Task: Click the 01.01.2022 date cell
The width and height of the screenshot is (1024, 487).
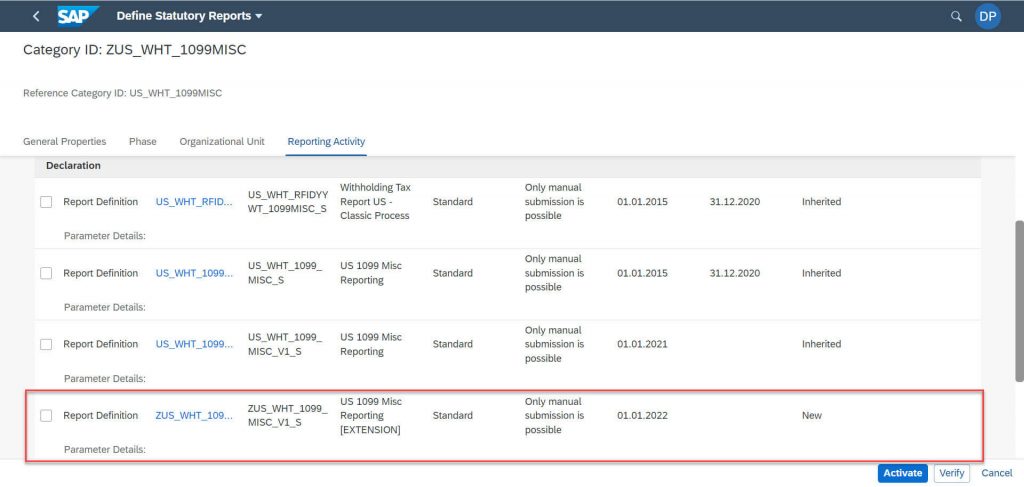Action: [x=642, y=415]
